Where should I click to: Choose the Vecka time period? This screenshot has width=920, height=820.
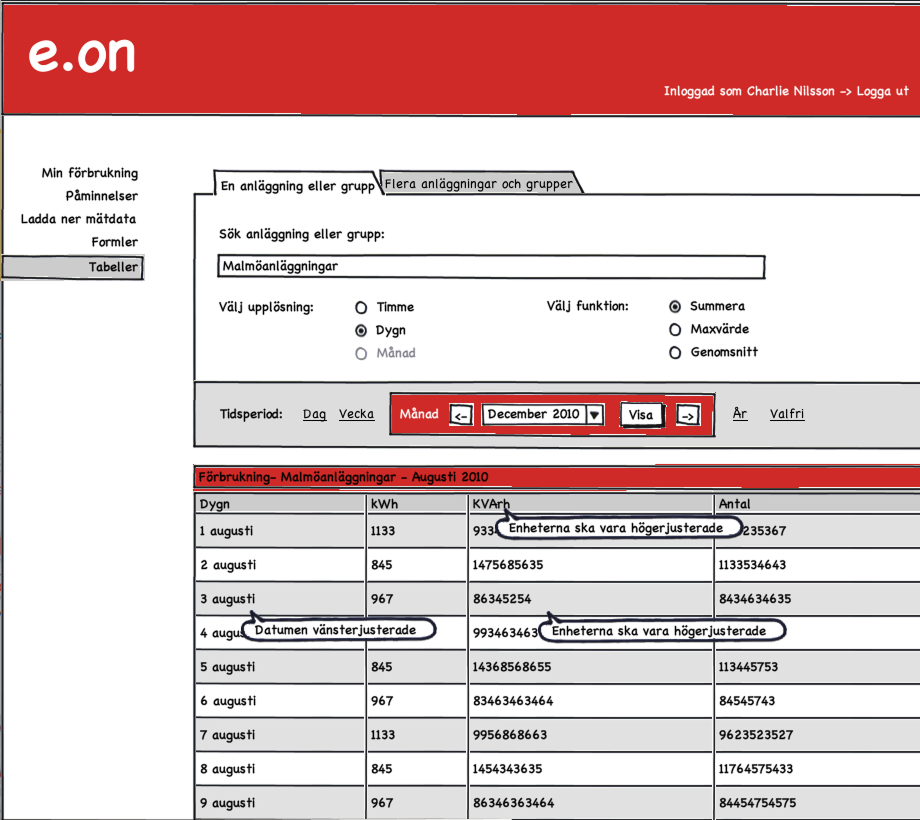(x=356, y=414)
